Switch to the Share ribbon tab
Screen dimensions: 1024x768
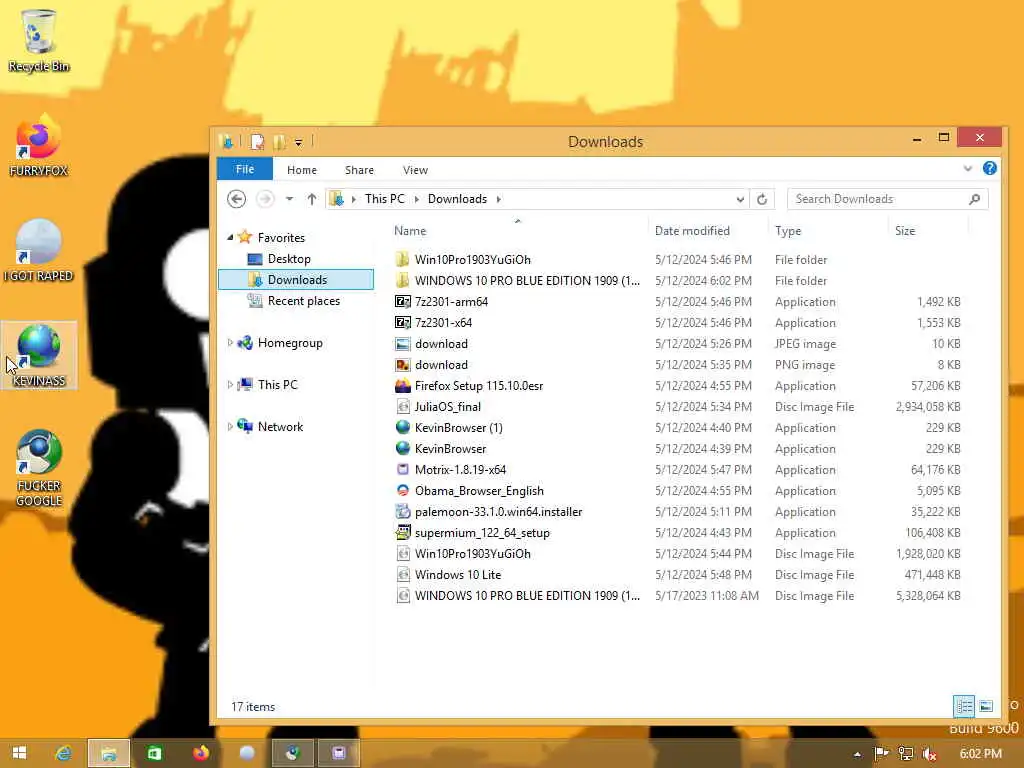click(359, 170)
